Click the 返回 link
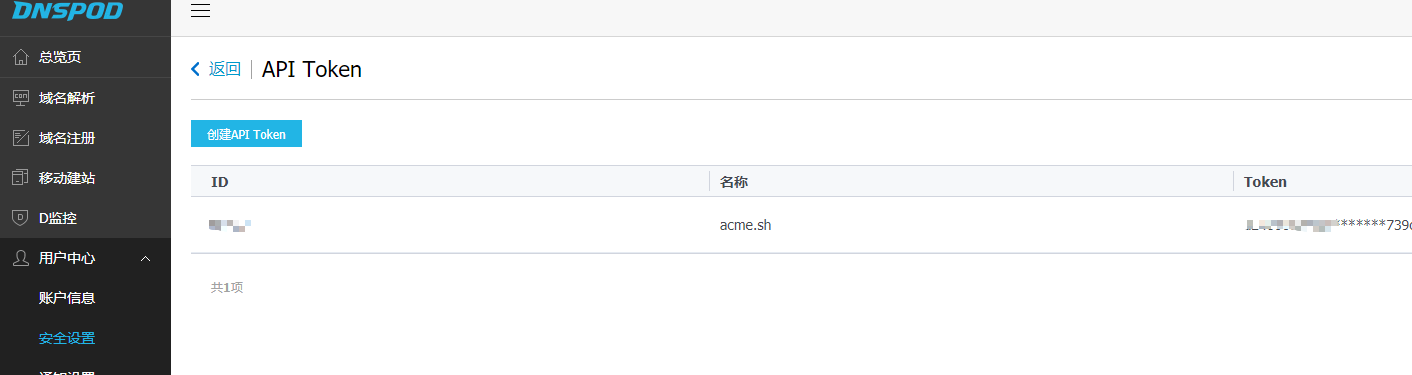Screen dimensions: 1412x375 pos(224,69)
